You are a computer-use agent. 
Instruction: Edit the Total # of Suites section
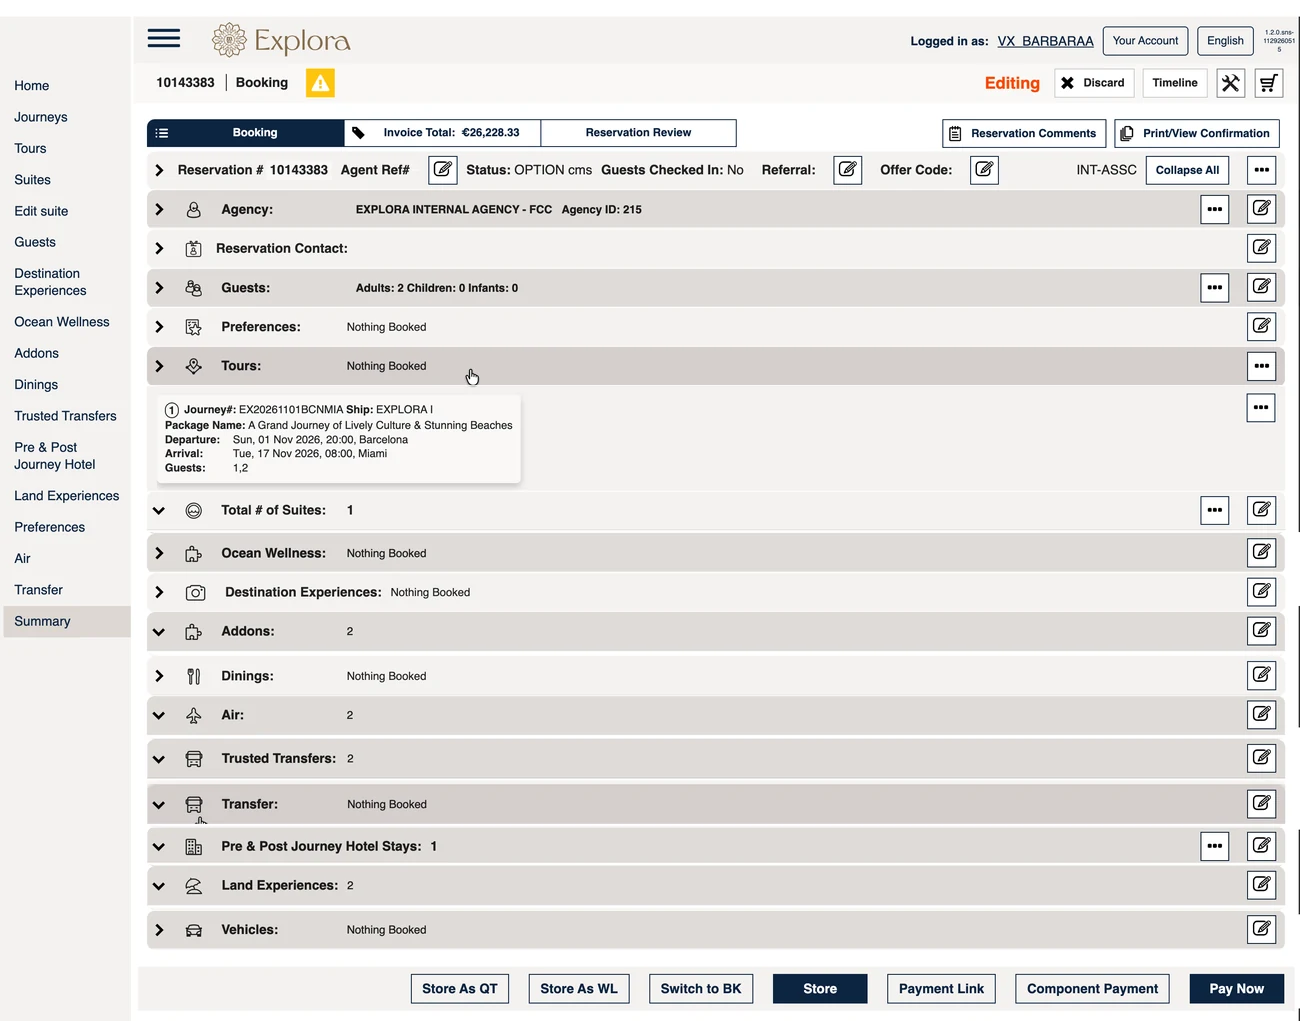click(x=1262, y=510)
